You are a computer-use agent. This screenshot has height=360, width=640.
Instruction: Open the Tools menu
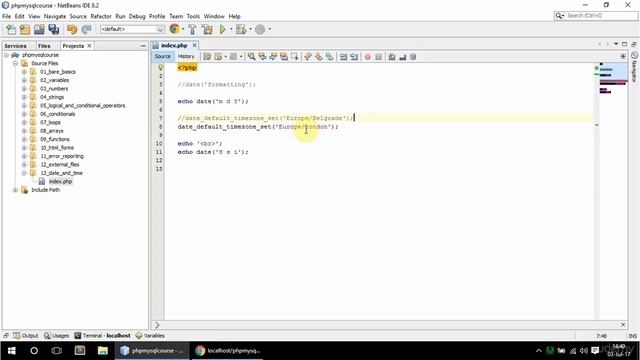(x=193, y=16)
